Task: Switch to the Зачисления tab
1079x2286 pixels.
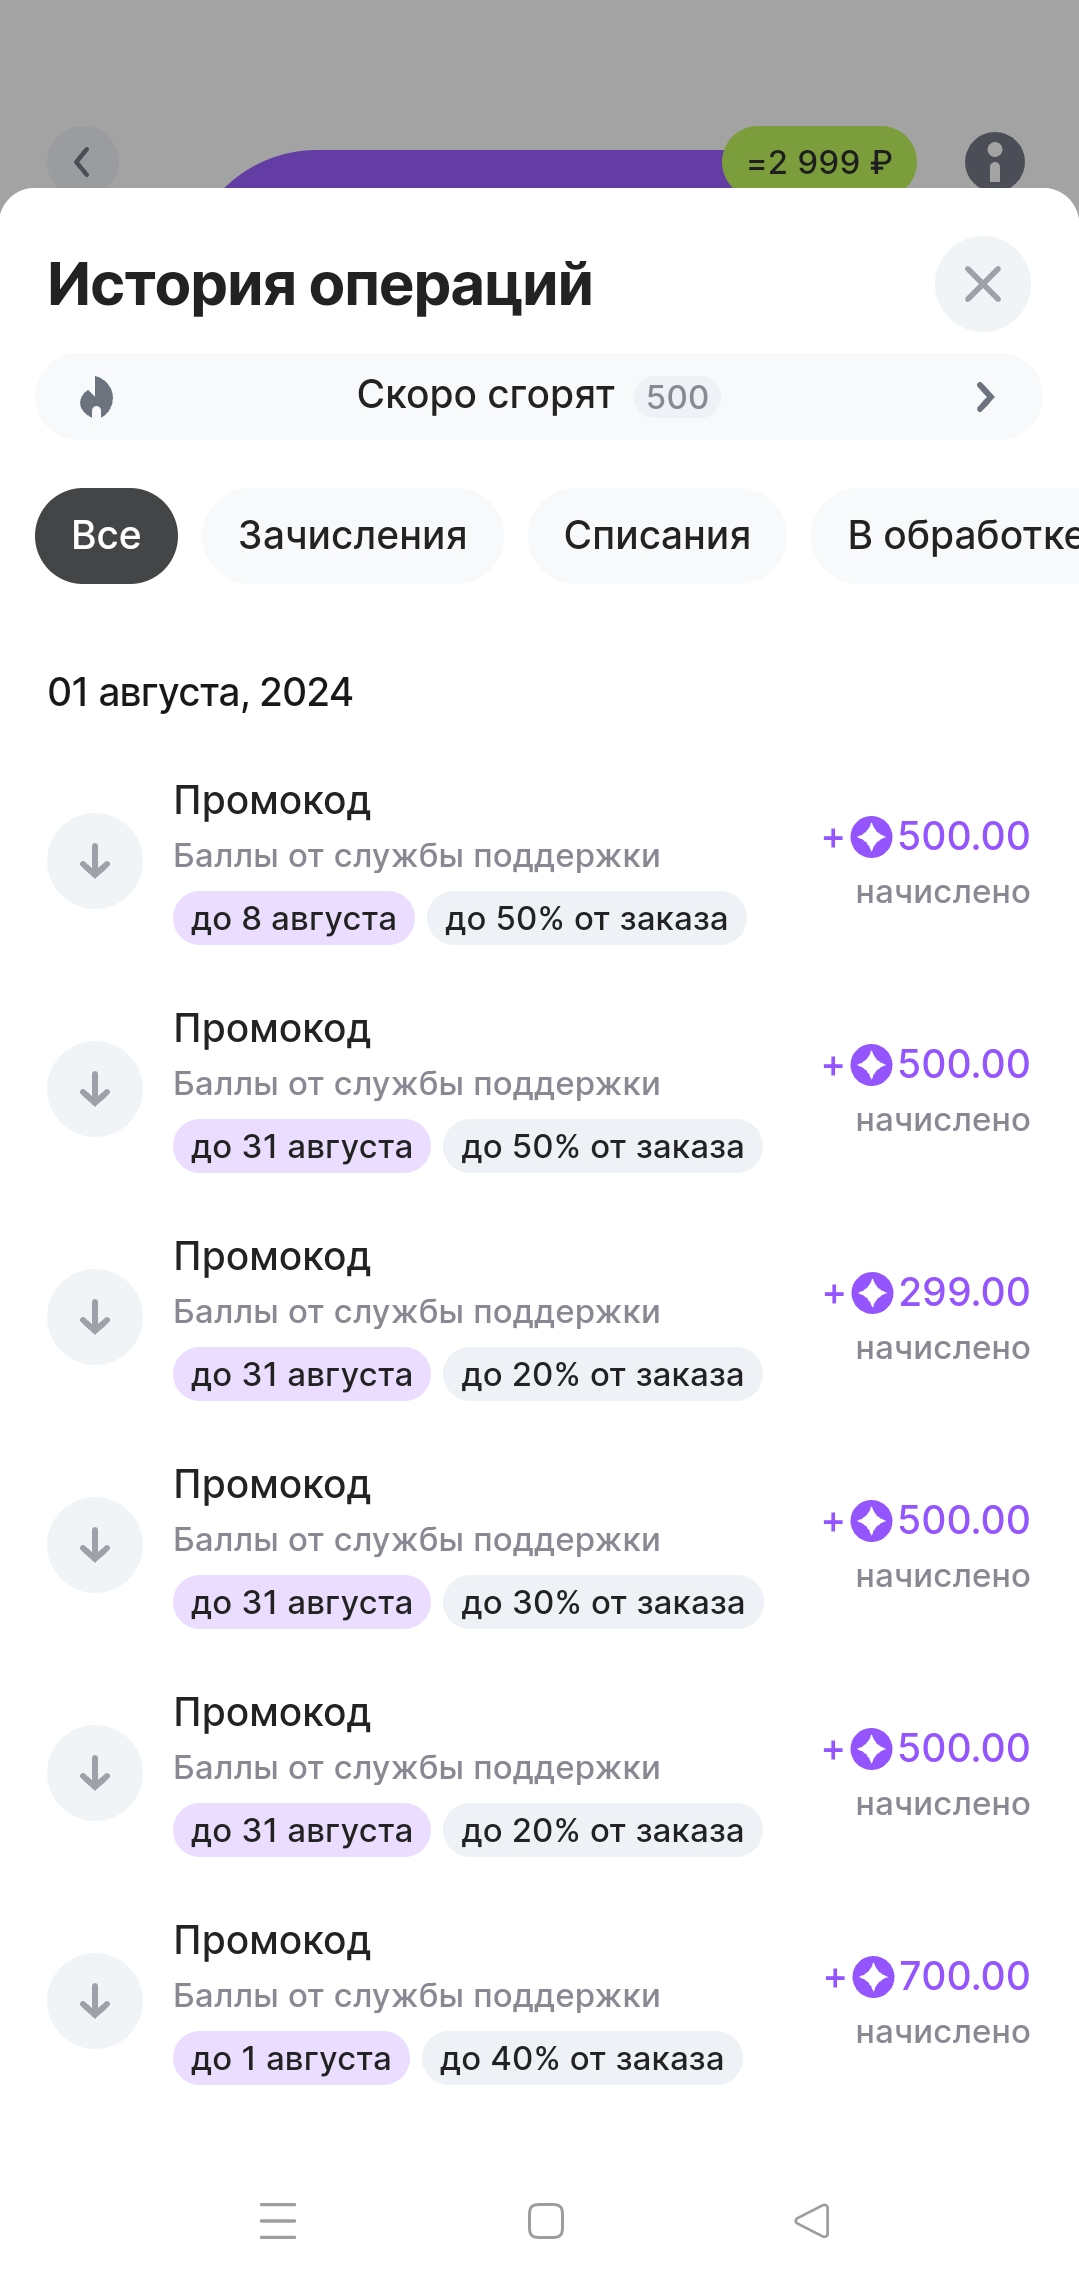Action: pyautogui.click(x=352, y=536)
